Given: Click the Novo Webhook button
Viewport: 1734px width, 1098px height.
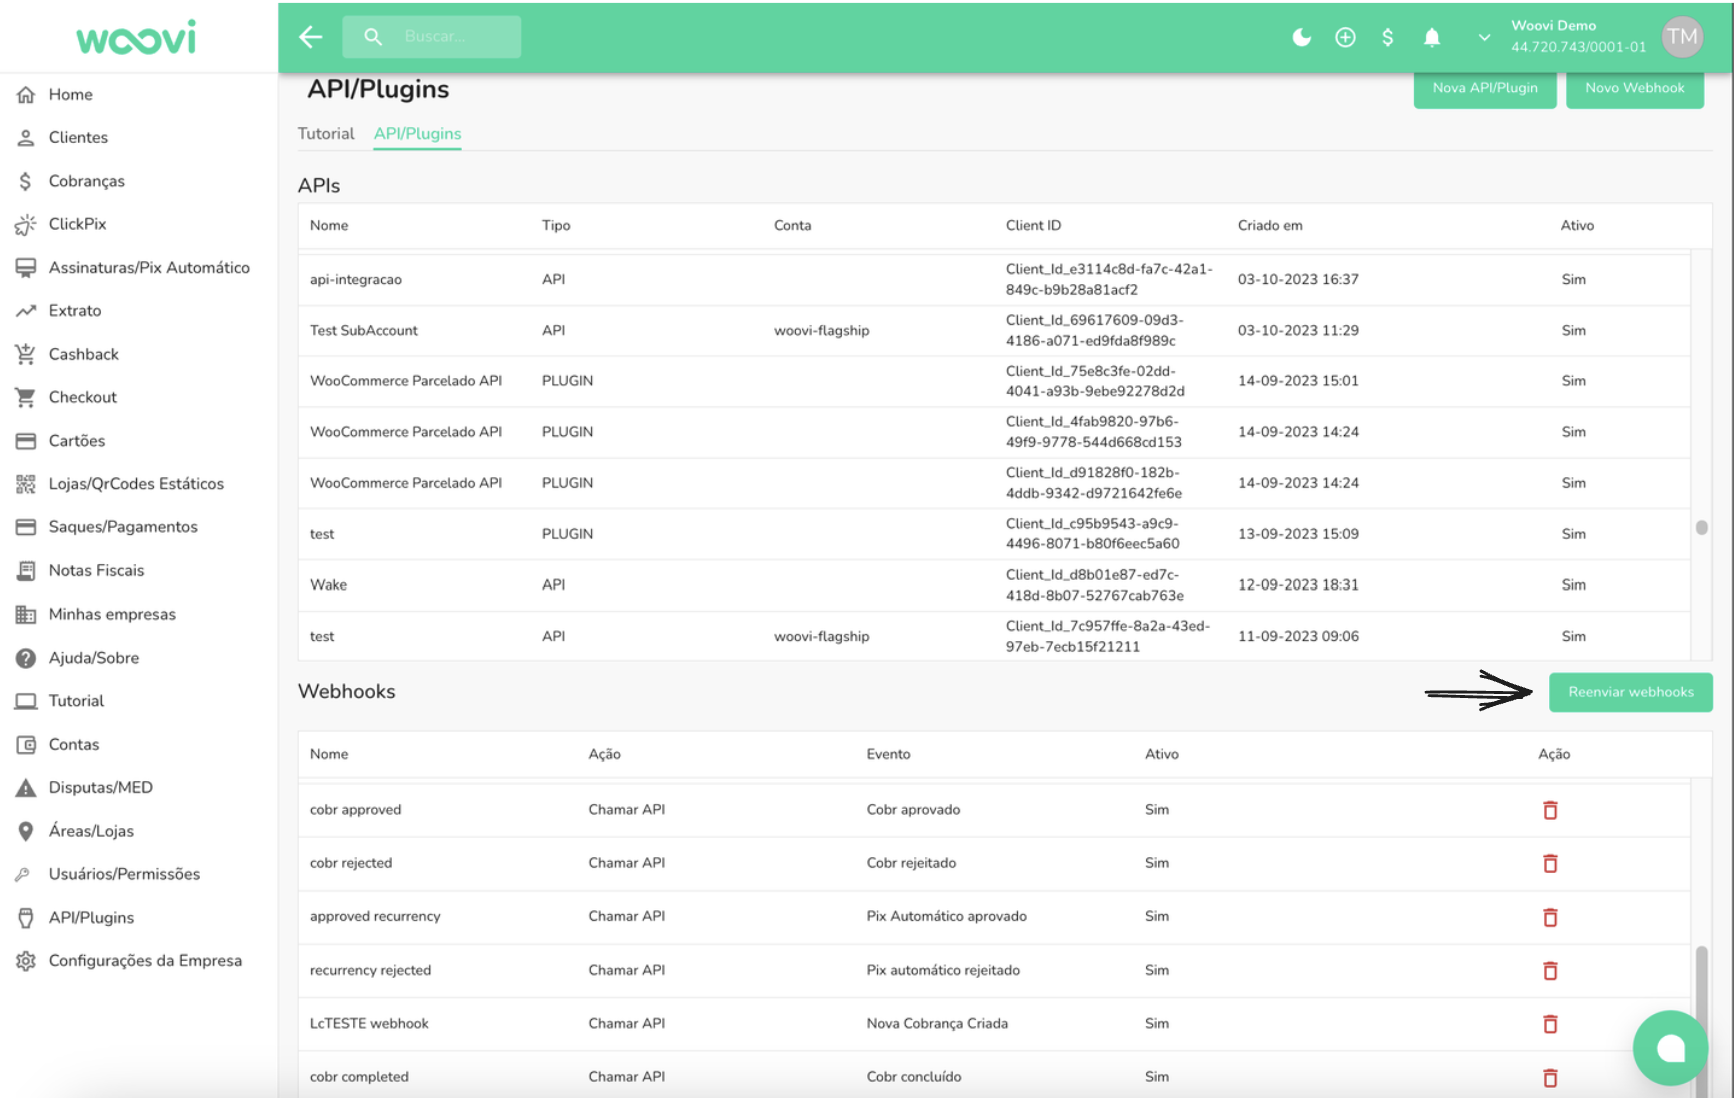Looking at the screenshot, I should pyautogui.click(x=1634, y=88).
